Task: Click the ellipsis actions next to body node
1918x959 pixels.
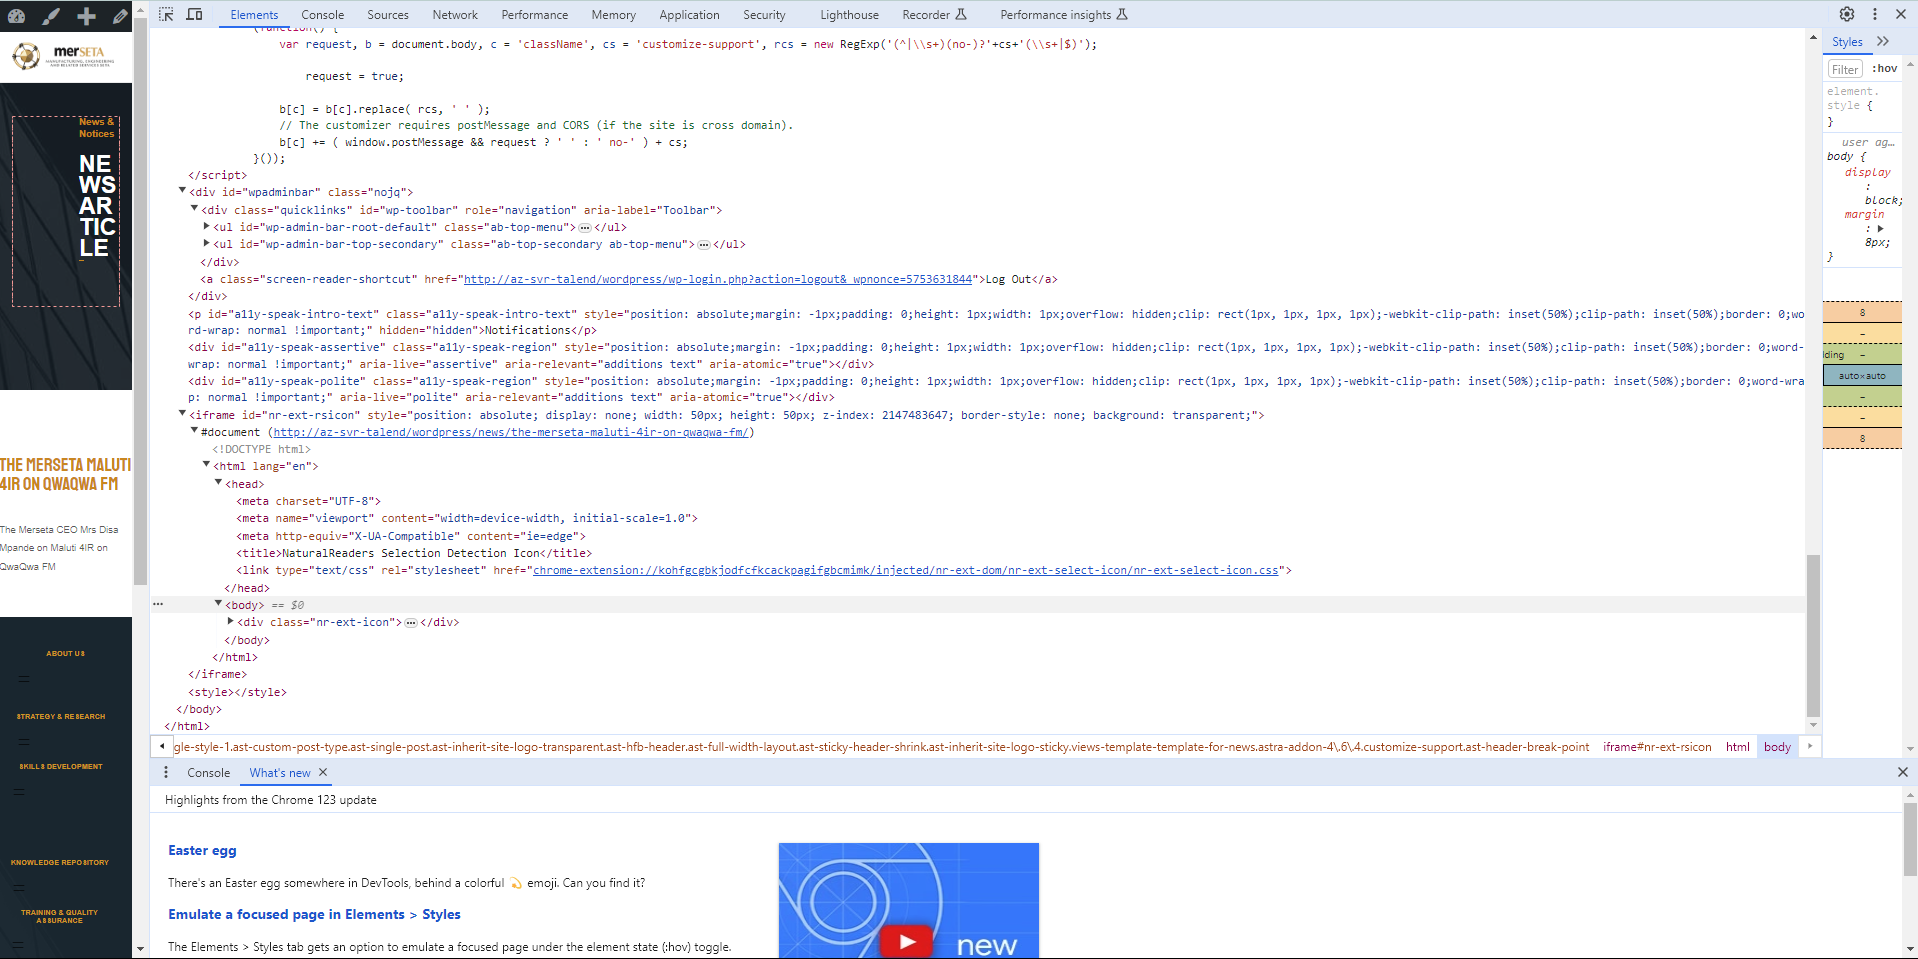Action: click(158, 605)
